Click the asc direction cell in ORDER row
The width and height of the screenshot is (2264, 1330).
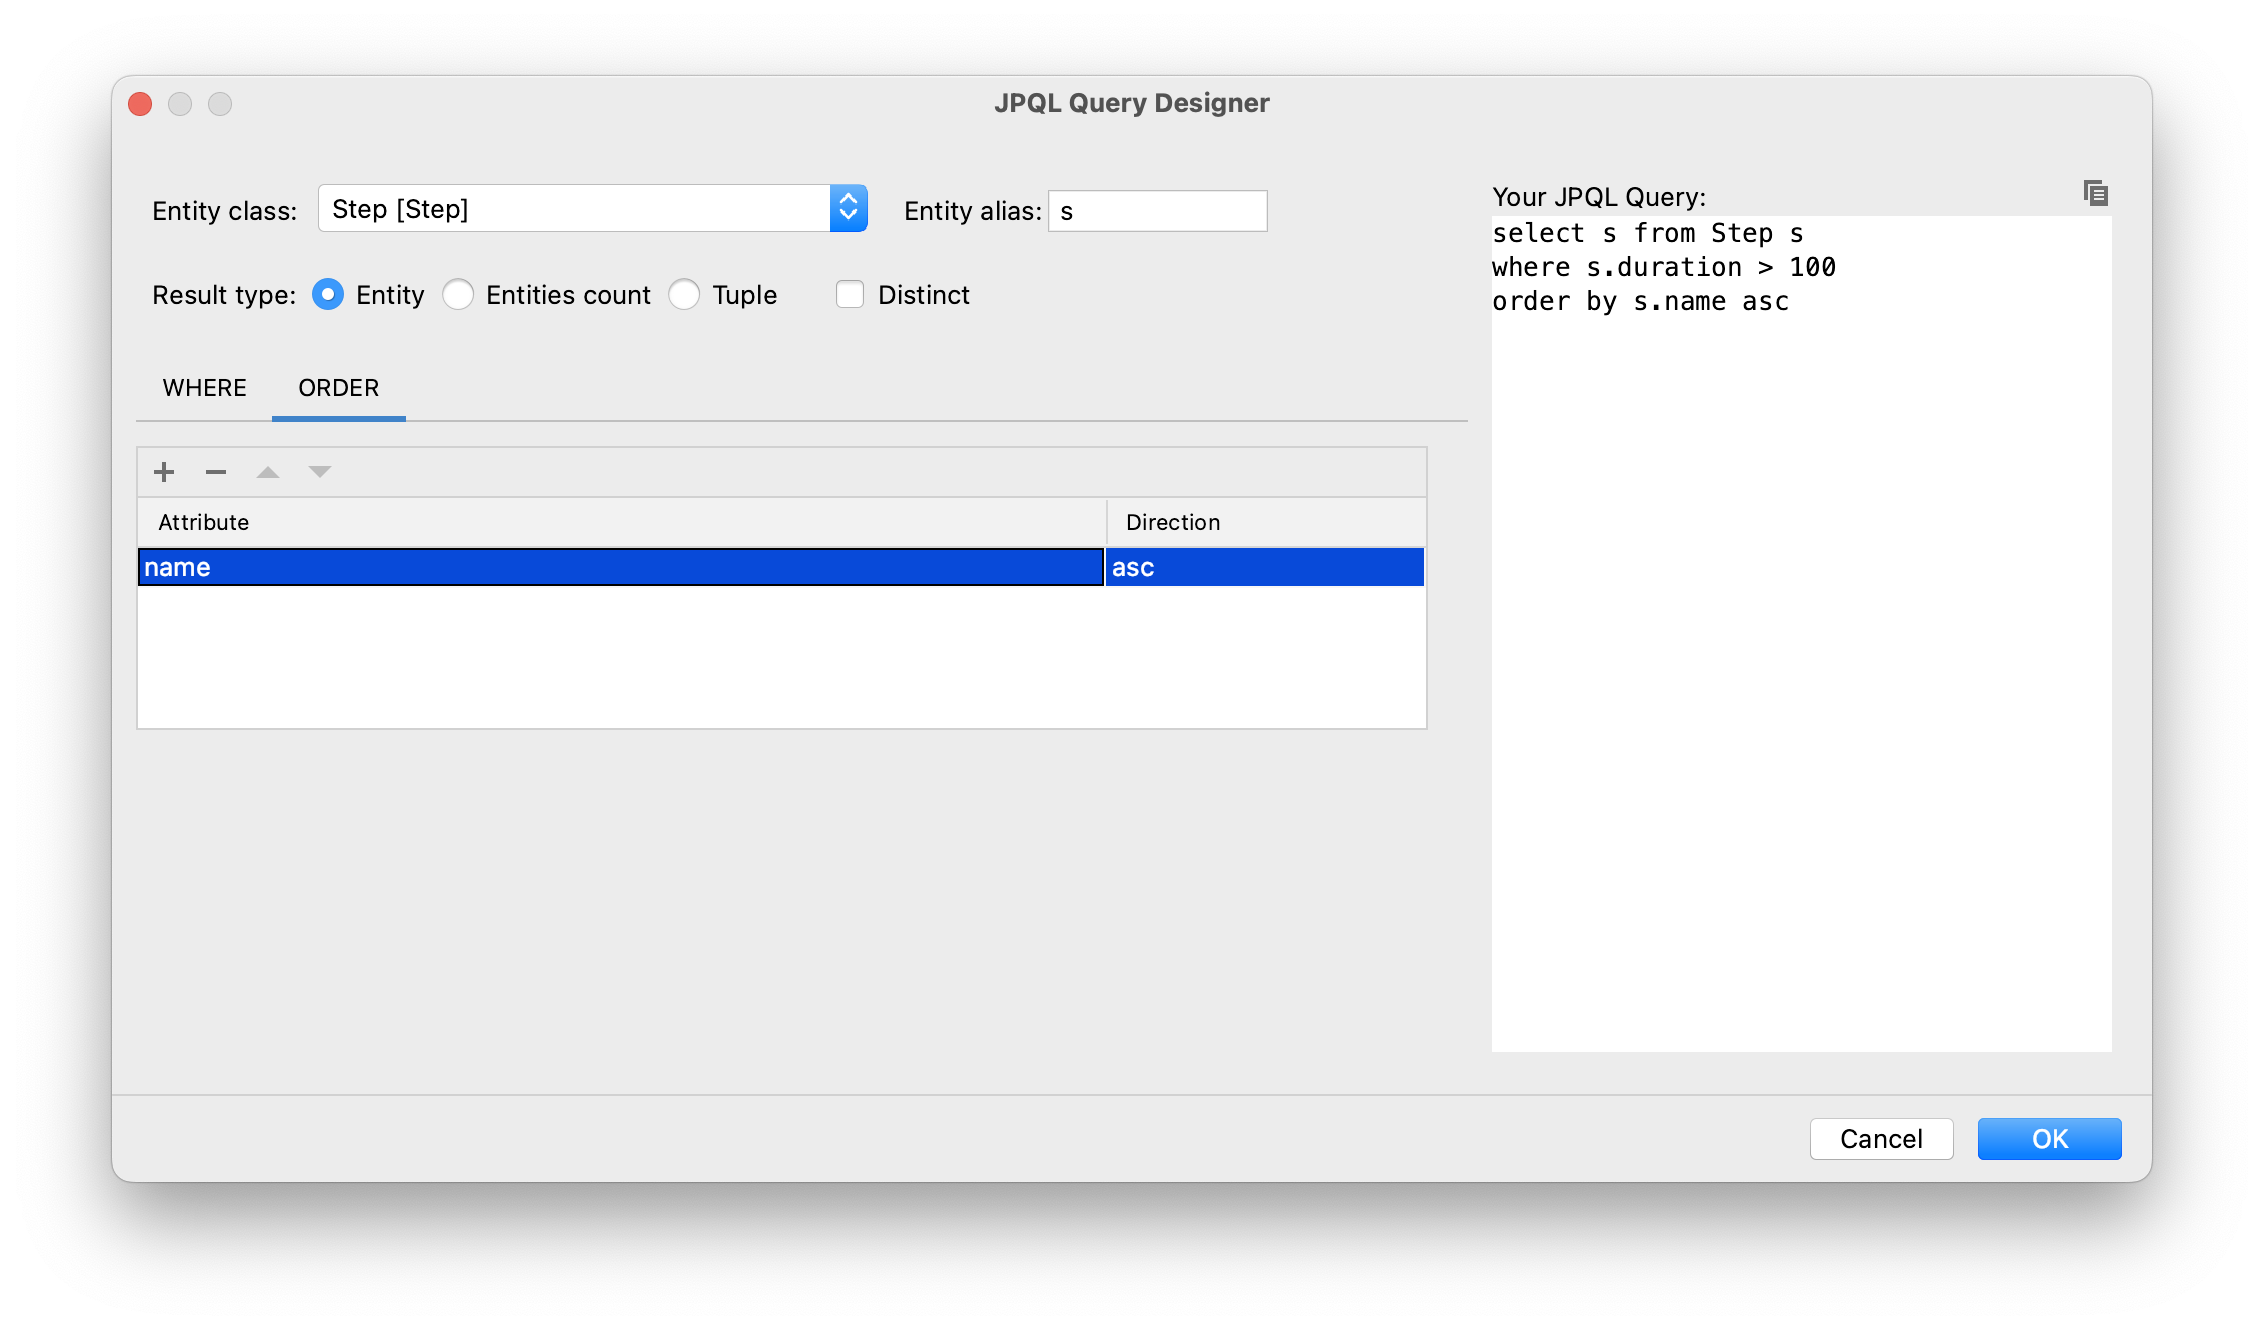[x=1267, y=567]
